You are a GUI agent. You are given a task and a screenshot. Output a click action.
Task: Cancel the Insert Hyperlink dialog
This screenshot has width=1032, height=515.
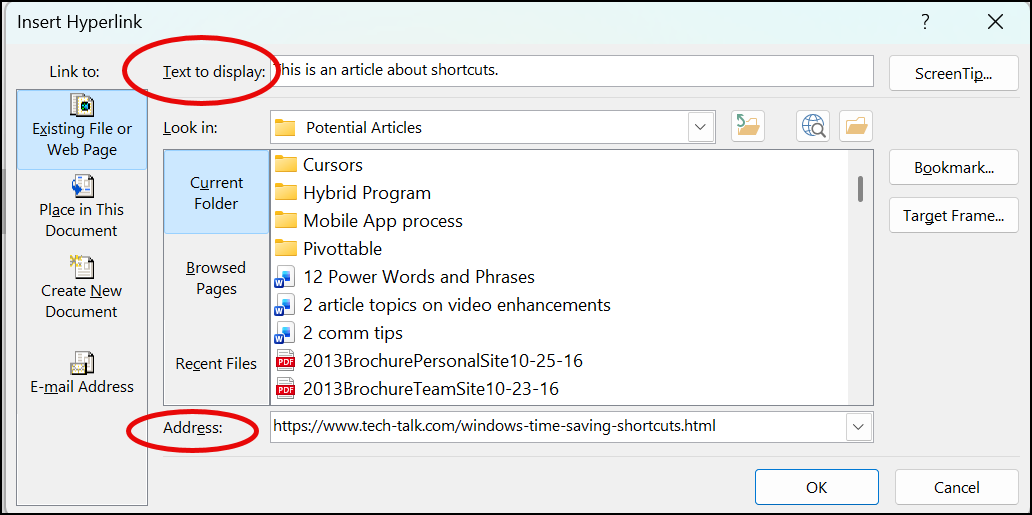(x=957, y=487)
